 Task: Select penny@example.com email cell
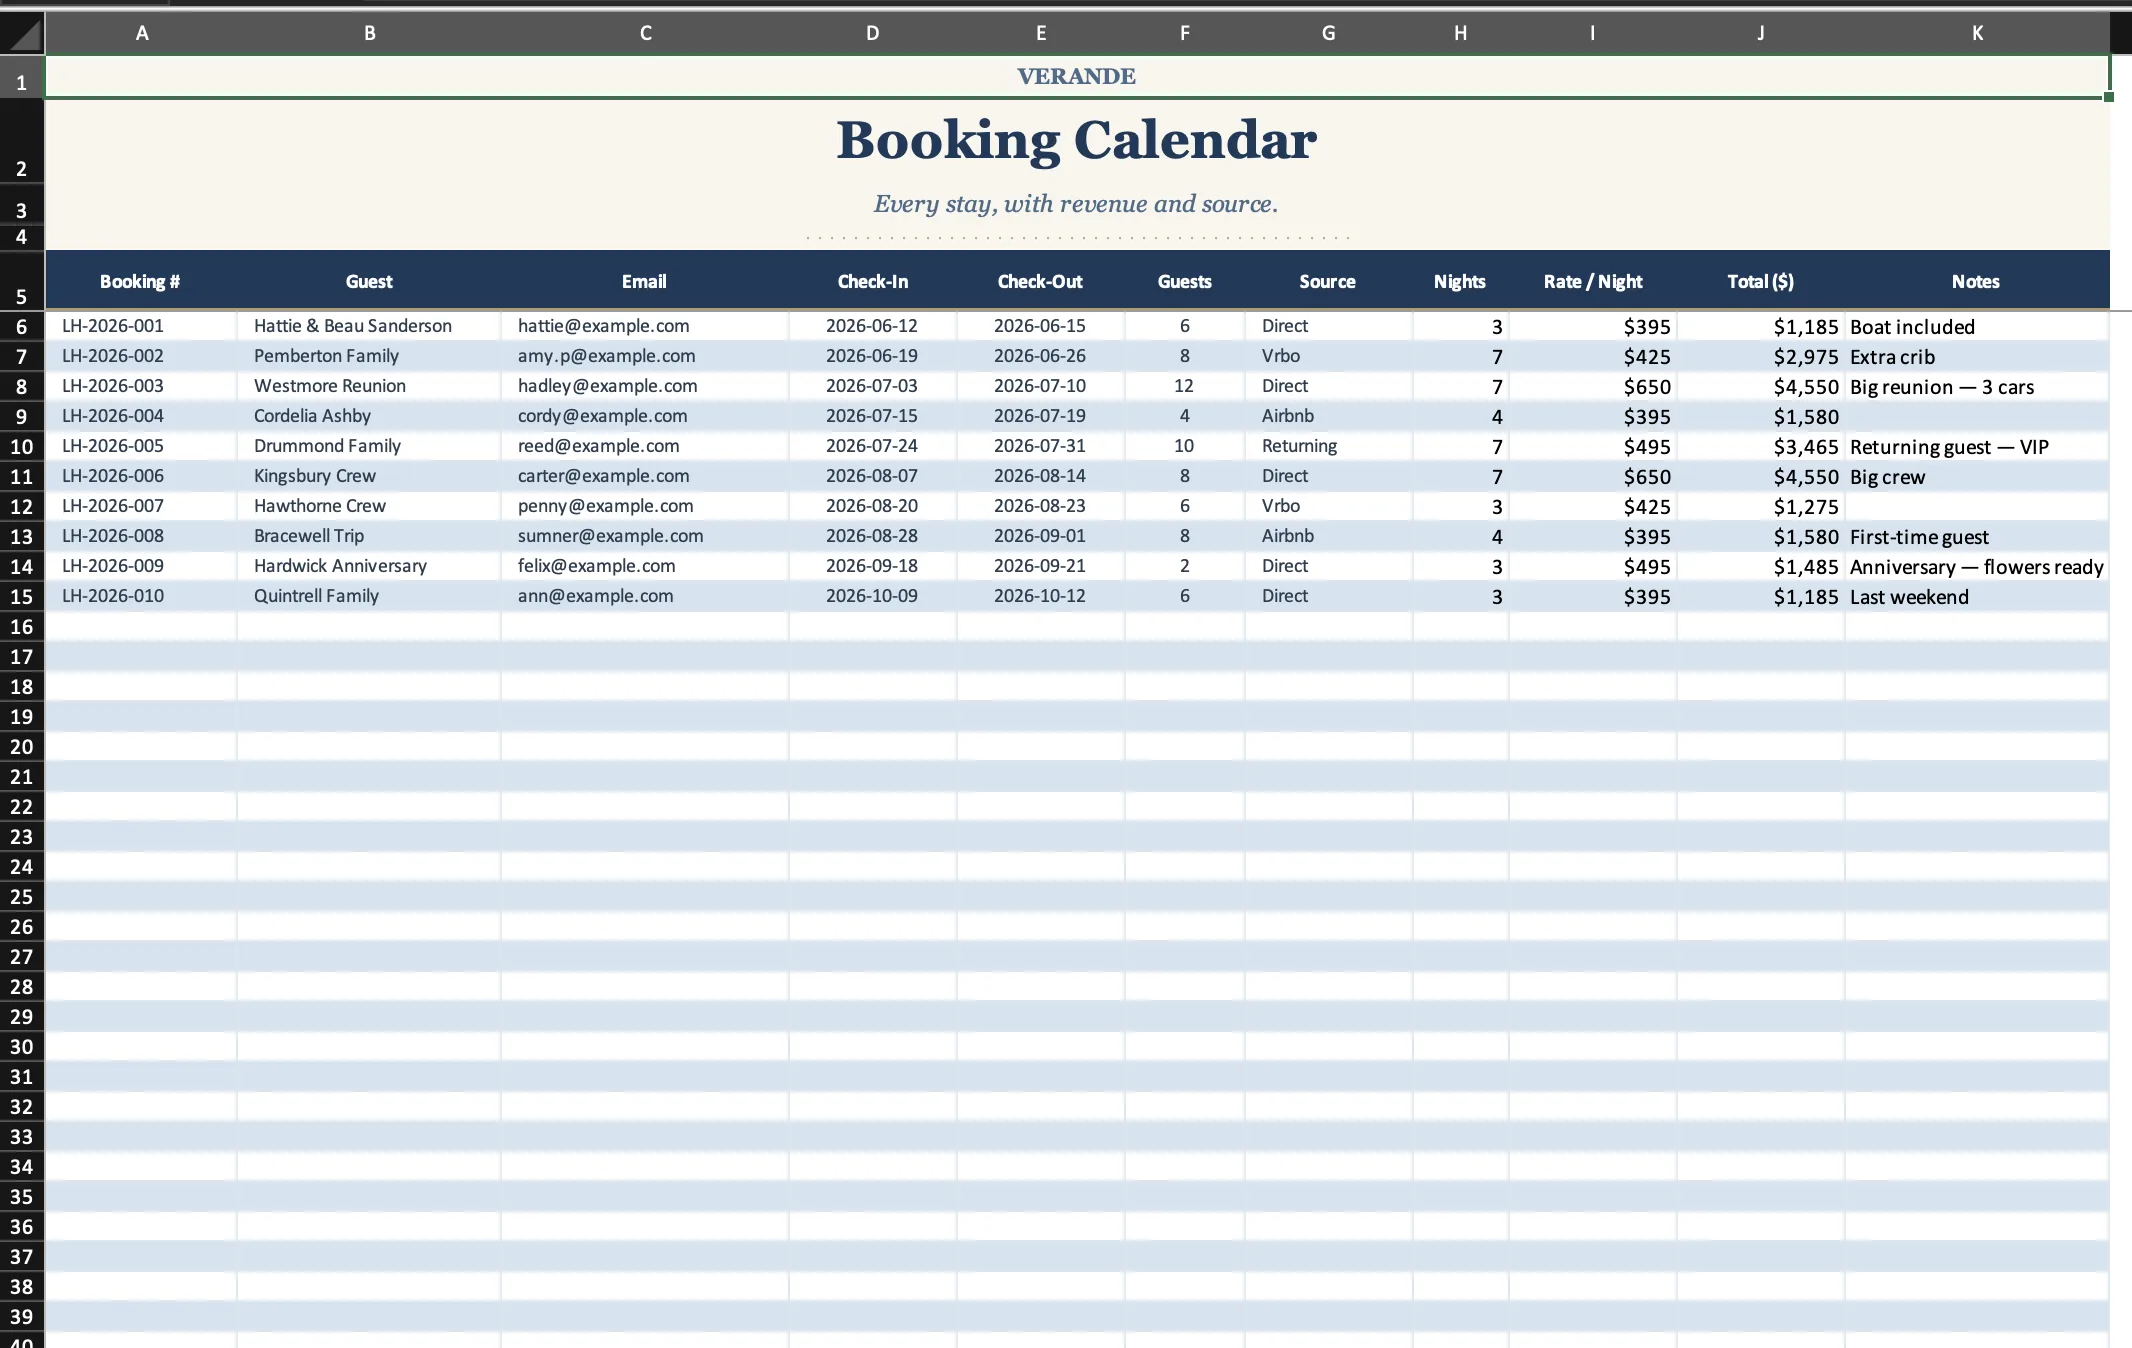pyautogui.click(x=645, y=506)
